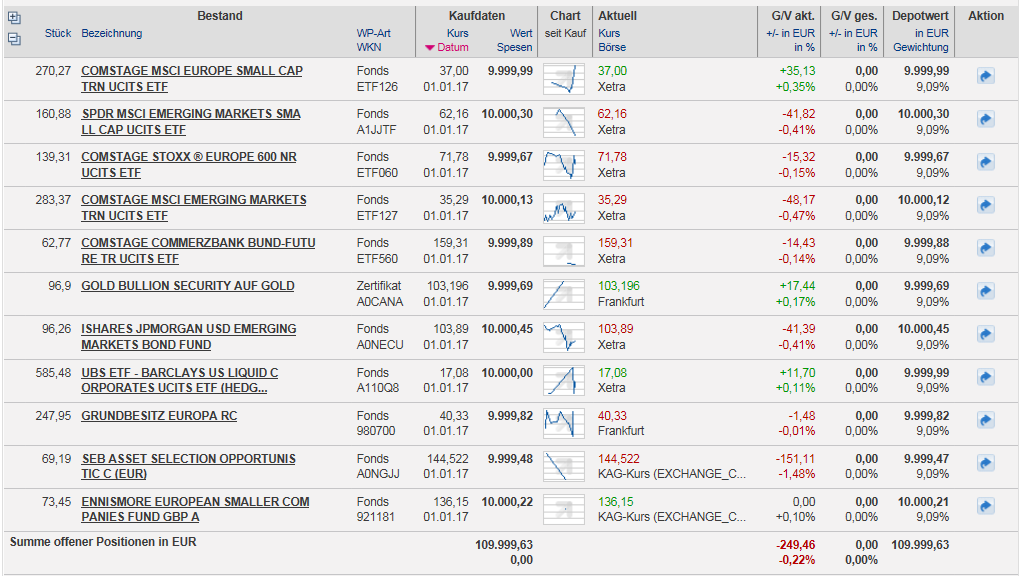Image resolution: width=1027 pixels, height=576 pixels.
Task: Sort by WKN column header
Action: pyautogui.click(x=369, y=47)
